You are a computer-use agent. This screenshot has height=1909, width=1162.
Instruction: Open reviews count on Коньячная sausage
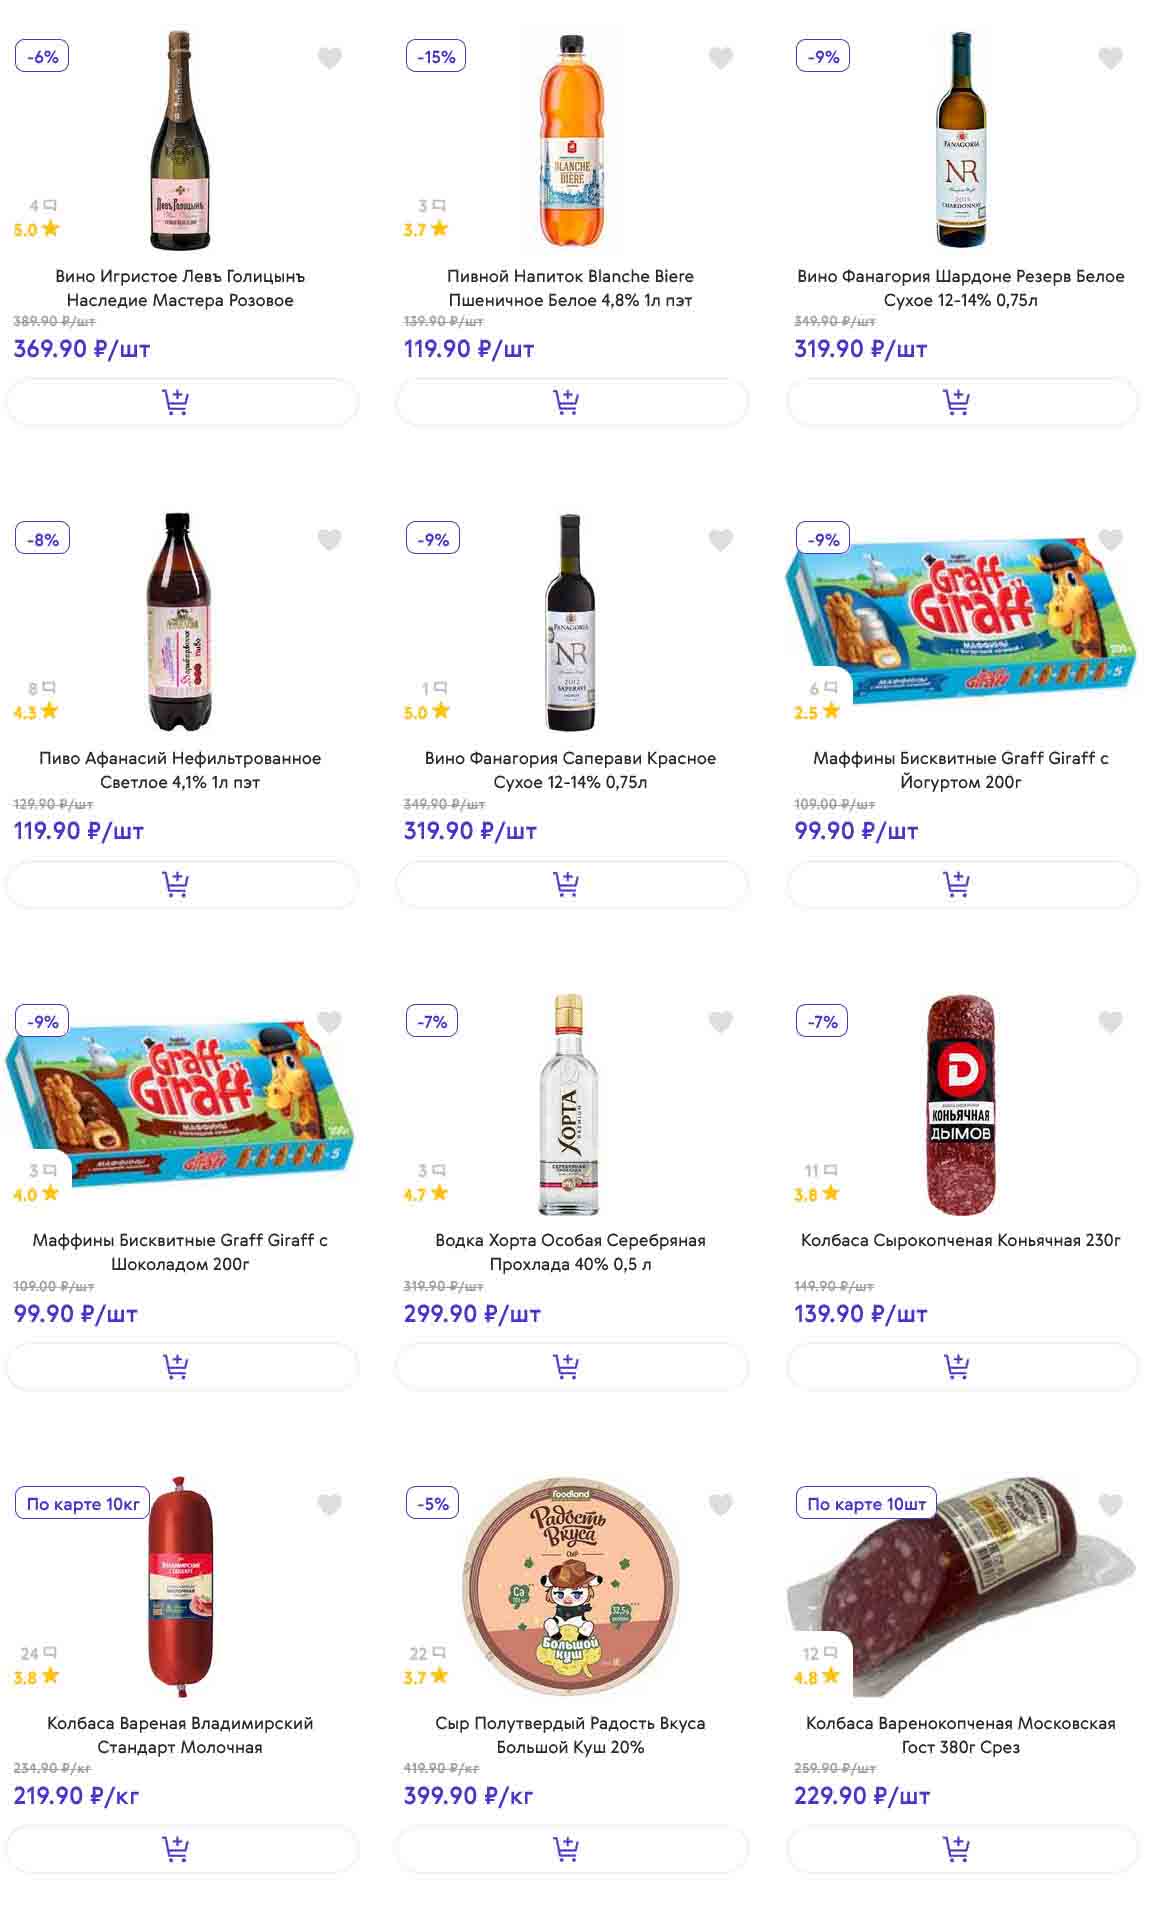(x=820, y=1170)
